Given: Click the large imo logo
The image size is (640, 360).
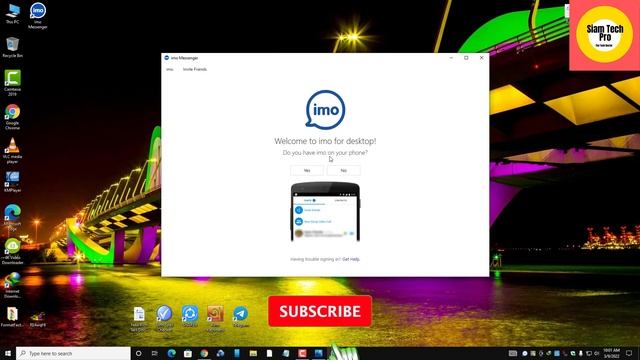Looking at the screenshot, I should [x=325, y=109].
